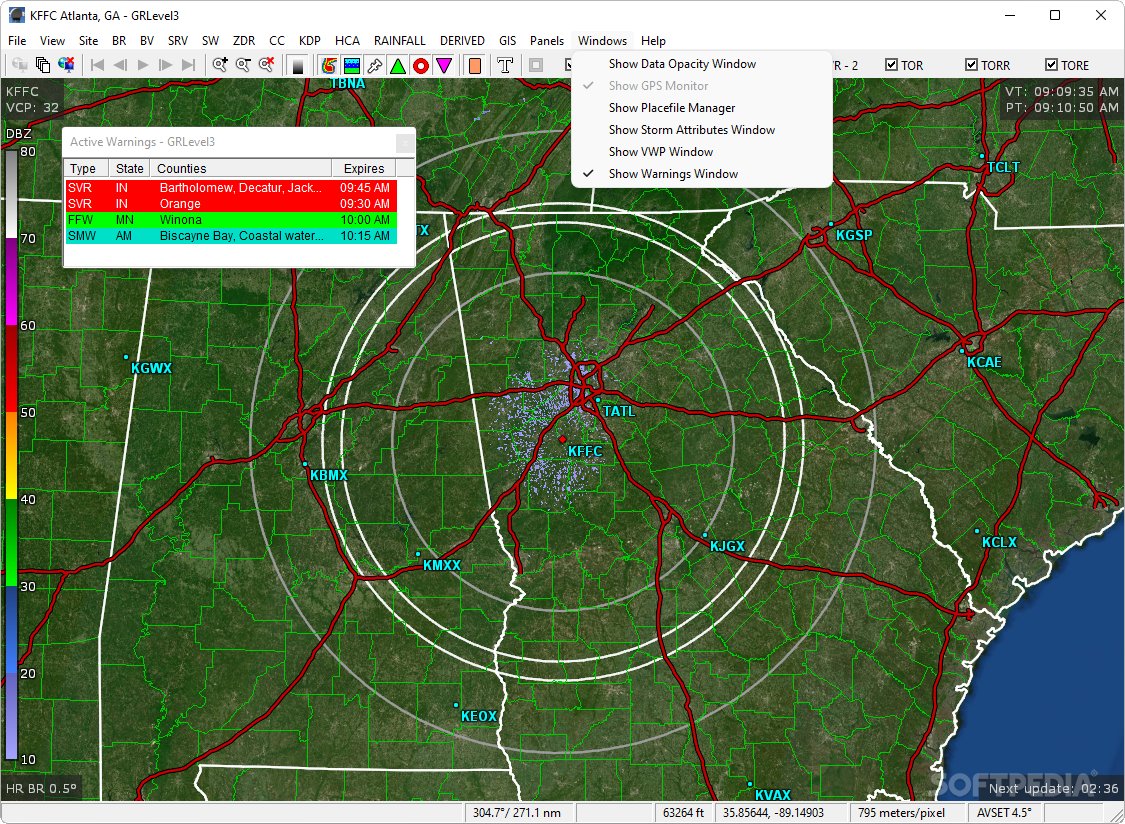Step back one frame
The image size is (1125, 824).
121,65
